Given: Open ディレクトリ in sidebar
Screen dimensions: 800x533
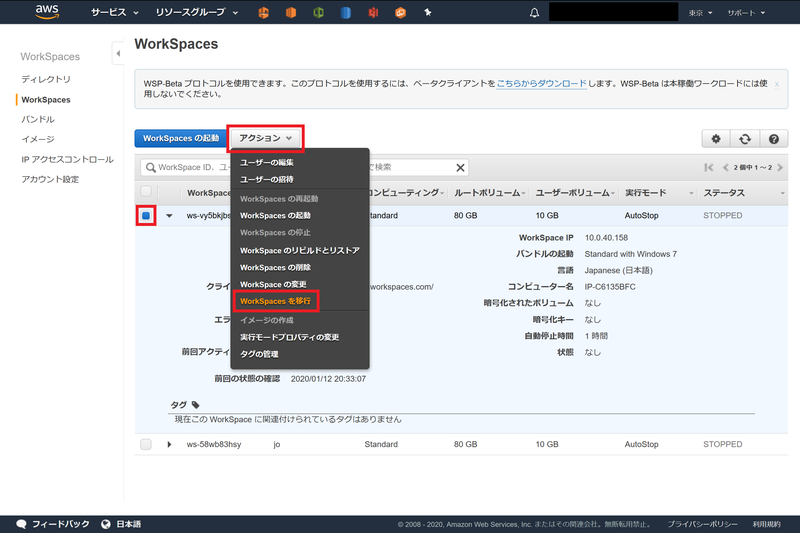Looking at the screenshot, I should [46, 79].
